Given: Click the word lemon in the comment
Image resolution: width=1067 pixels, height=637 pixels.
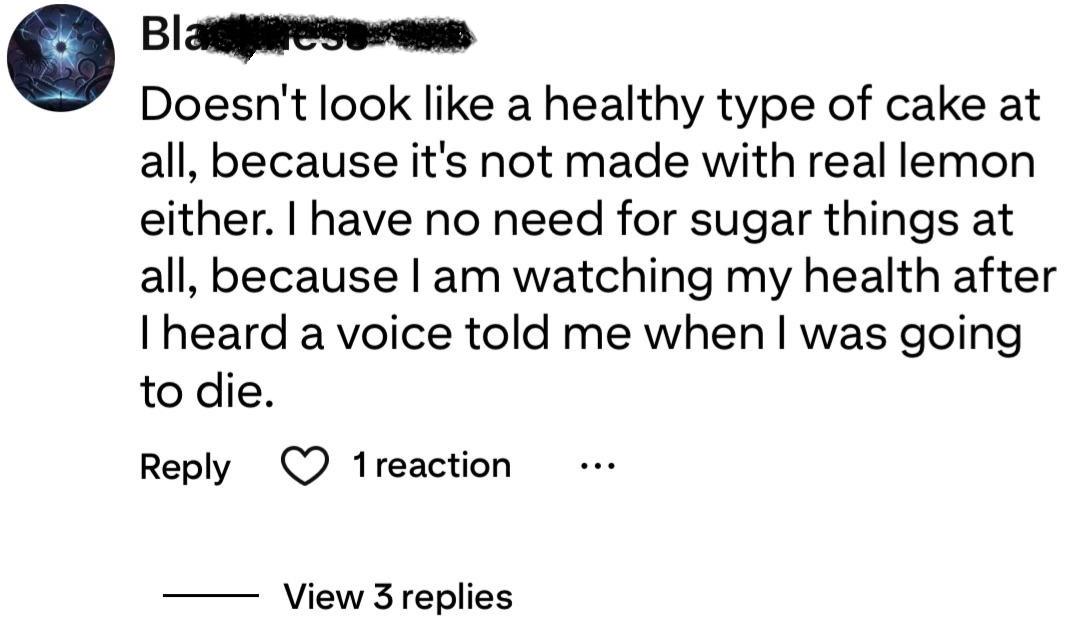Looking at the screenshot, I should [975, 162].
